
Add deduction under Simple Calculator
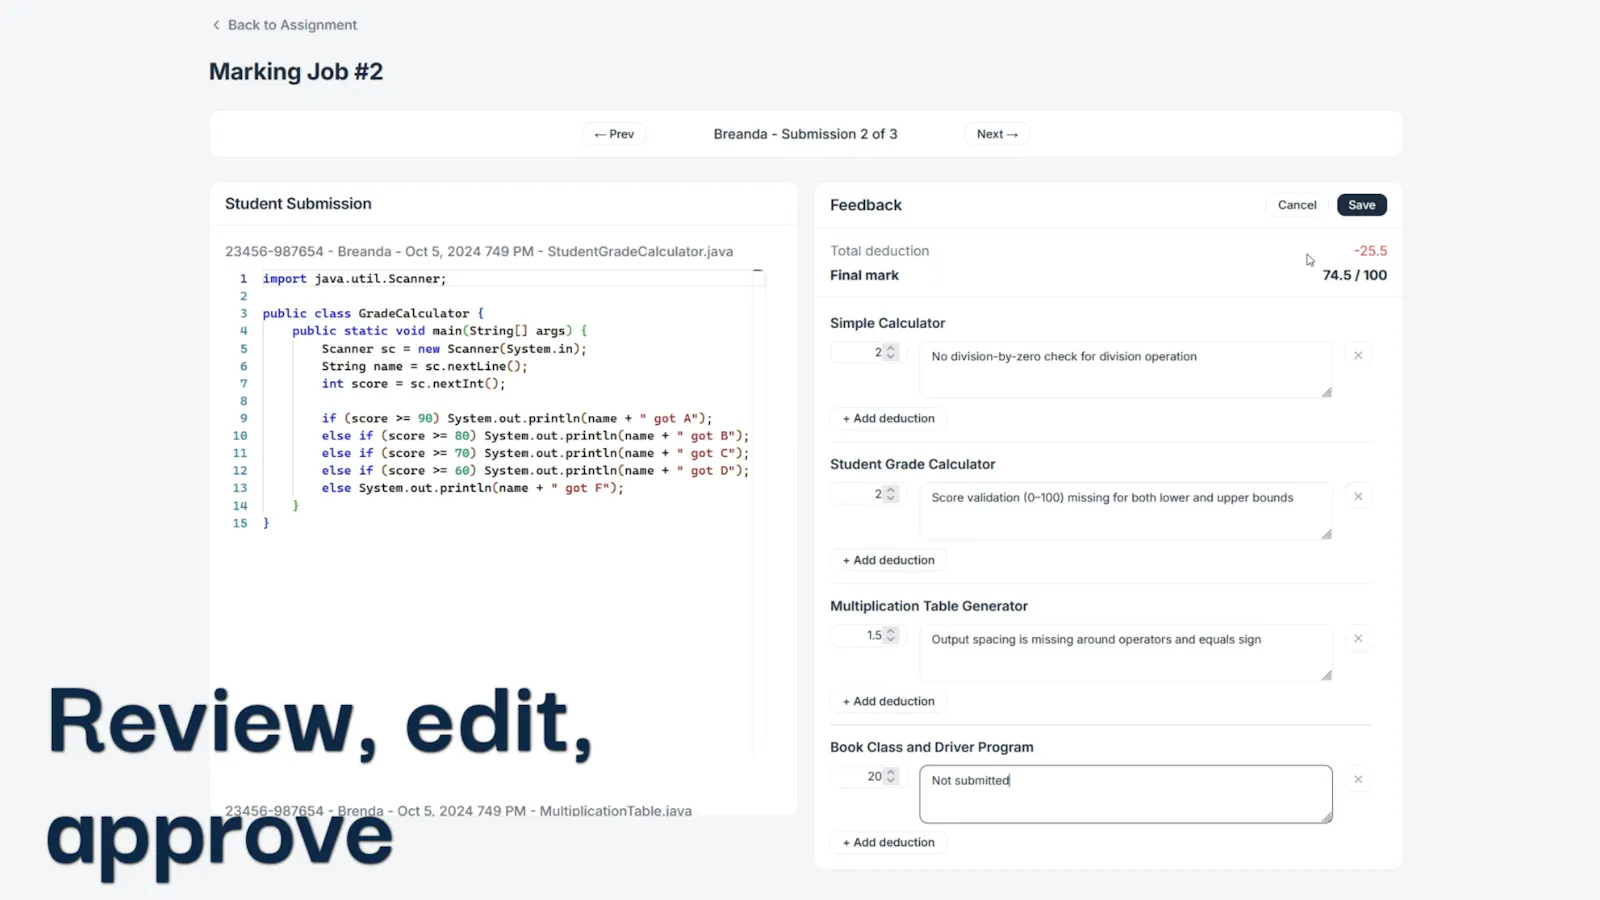pos(888,418)
